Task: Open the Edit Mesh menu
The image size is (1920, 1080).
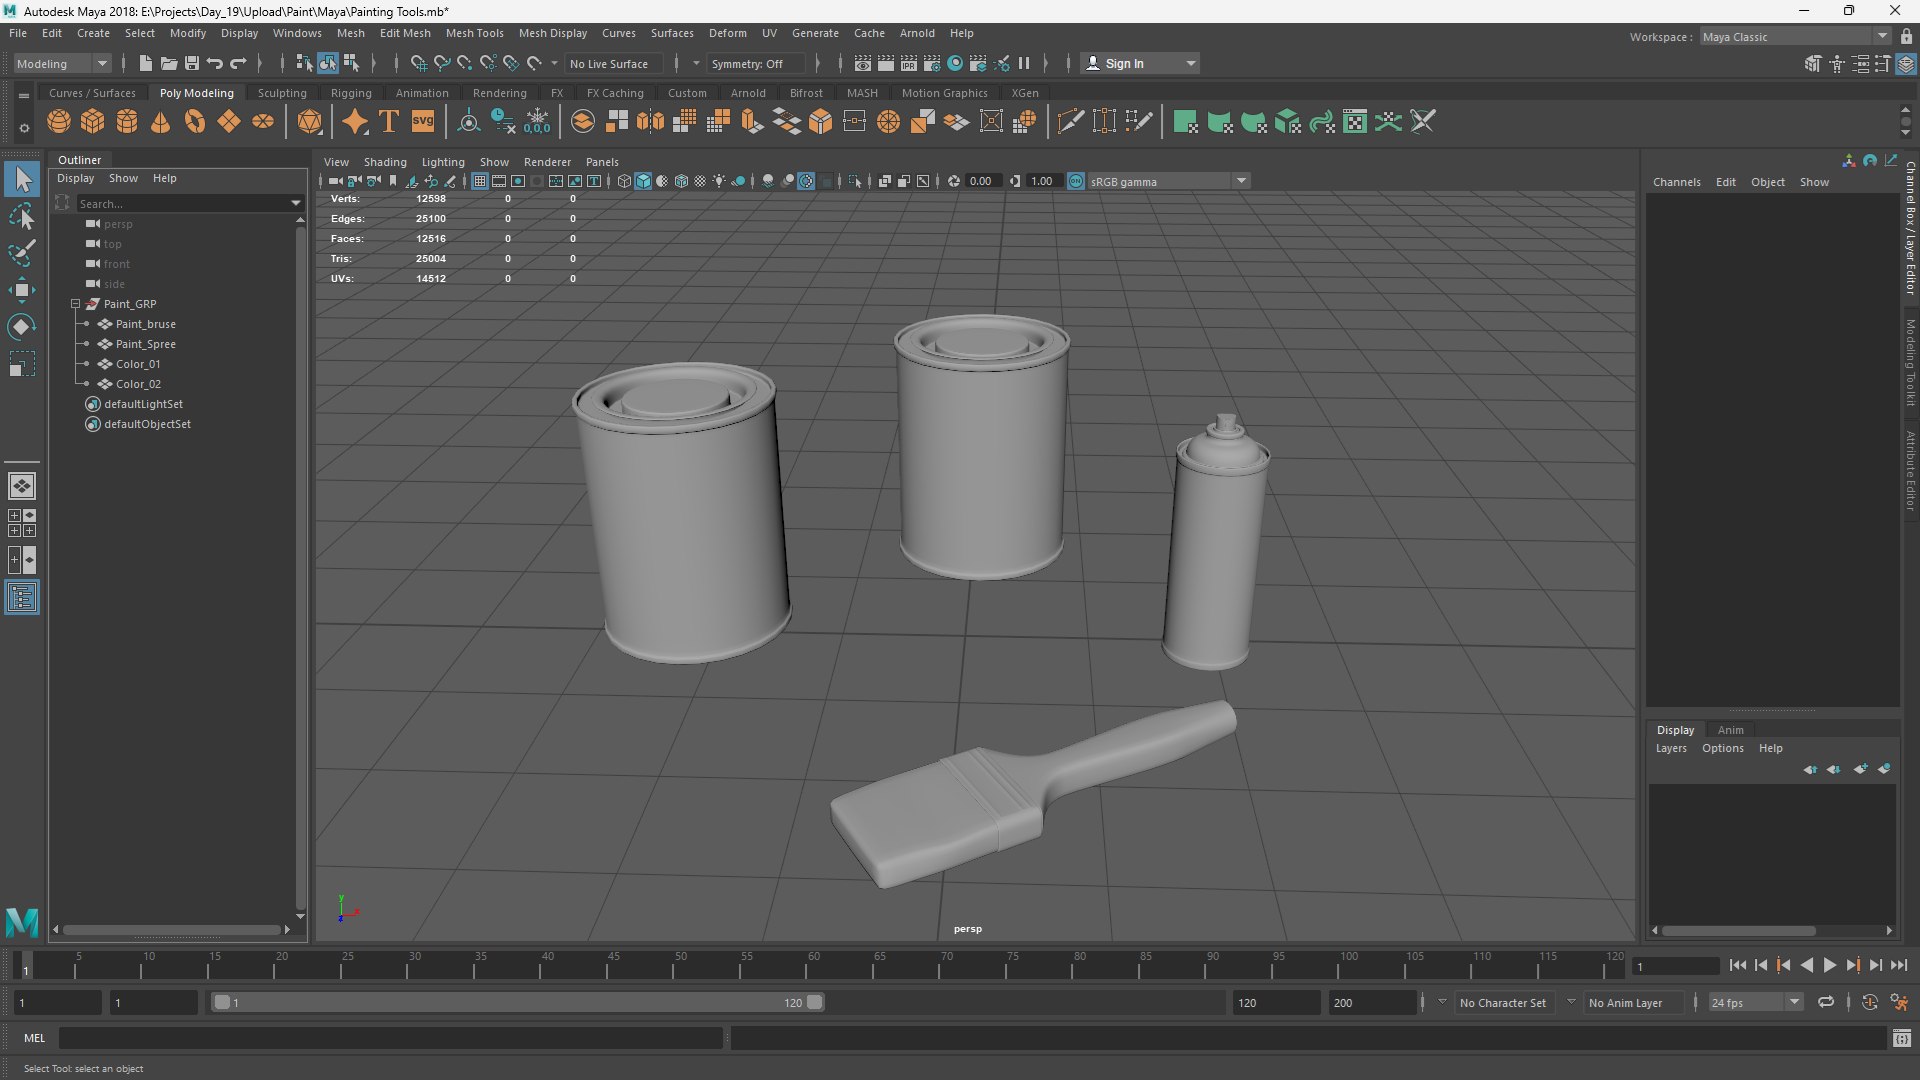Action: click(x=405, y=33)
